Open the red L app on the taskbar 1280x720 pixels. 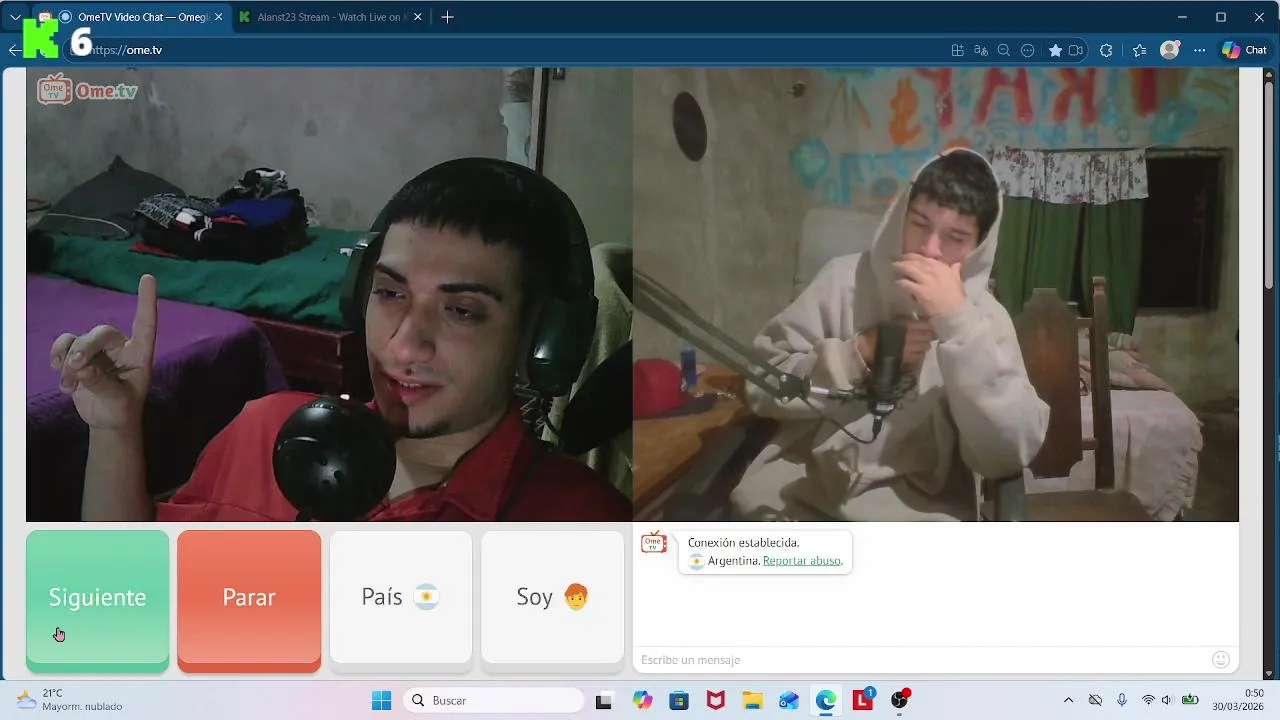pyautogui.click(x=863, y=700)
